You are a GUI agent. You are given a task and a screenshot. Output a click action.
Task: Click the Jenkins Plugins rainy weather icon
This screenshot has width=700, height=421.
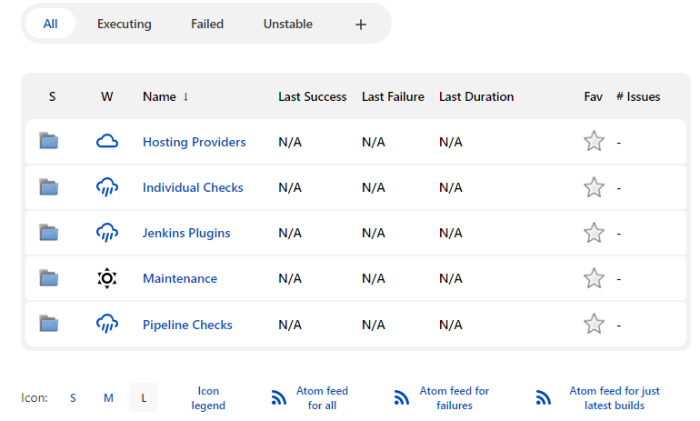coord(107,233)
